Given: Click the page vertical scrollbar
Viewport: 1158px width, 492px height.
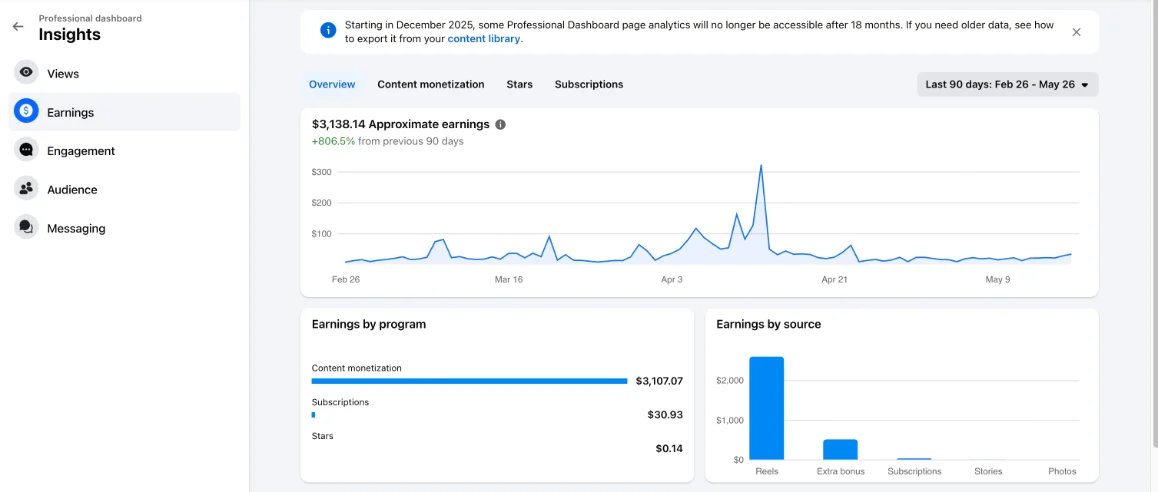Looking at the screenshot, I should pos(1154,222).
